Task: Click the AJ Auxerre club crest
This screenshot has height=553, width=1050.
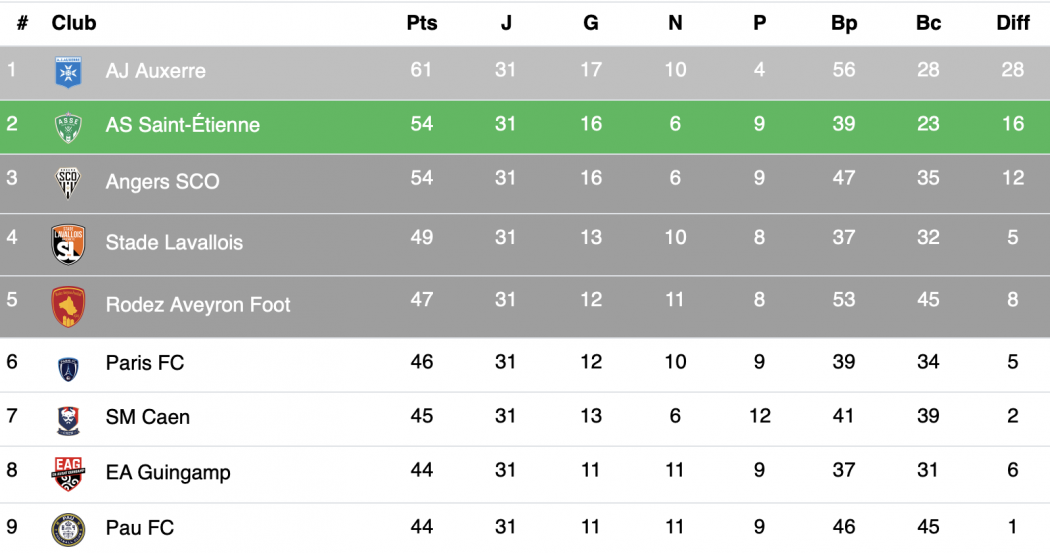Action: click(x=68, y=71)
